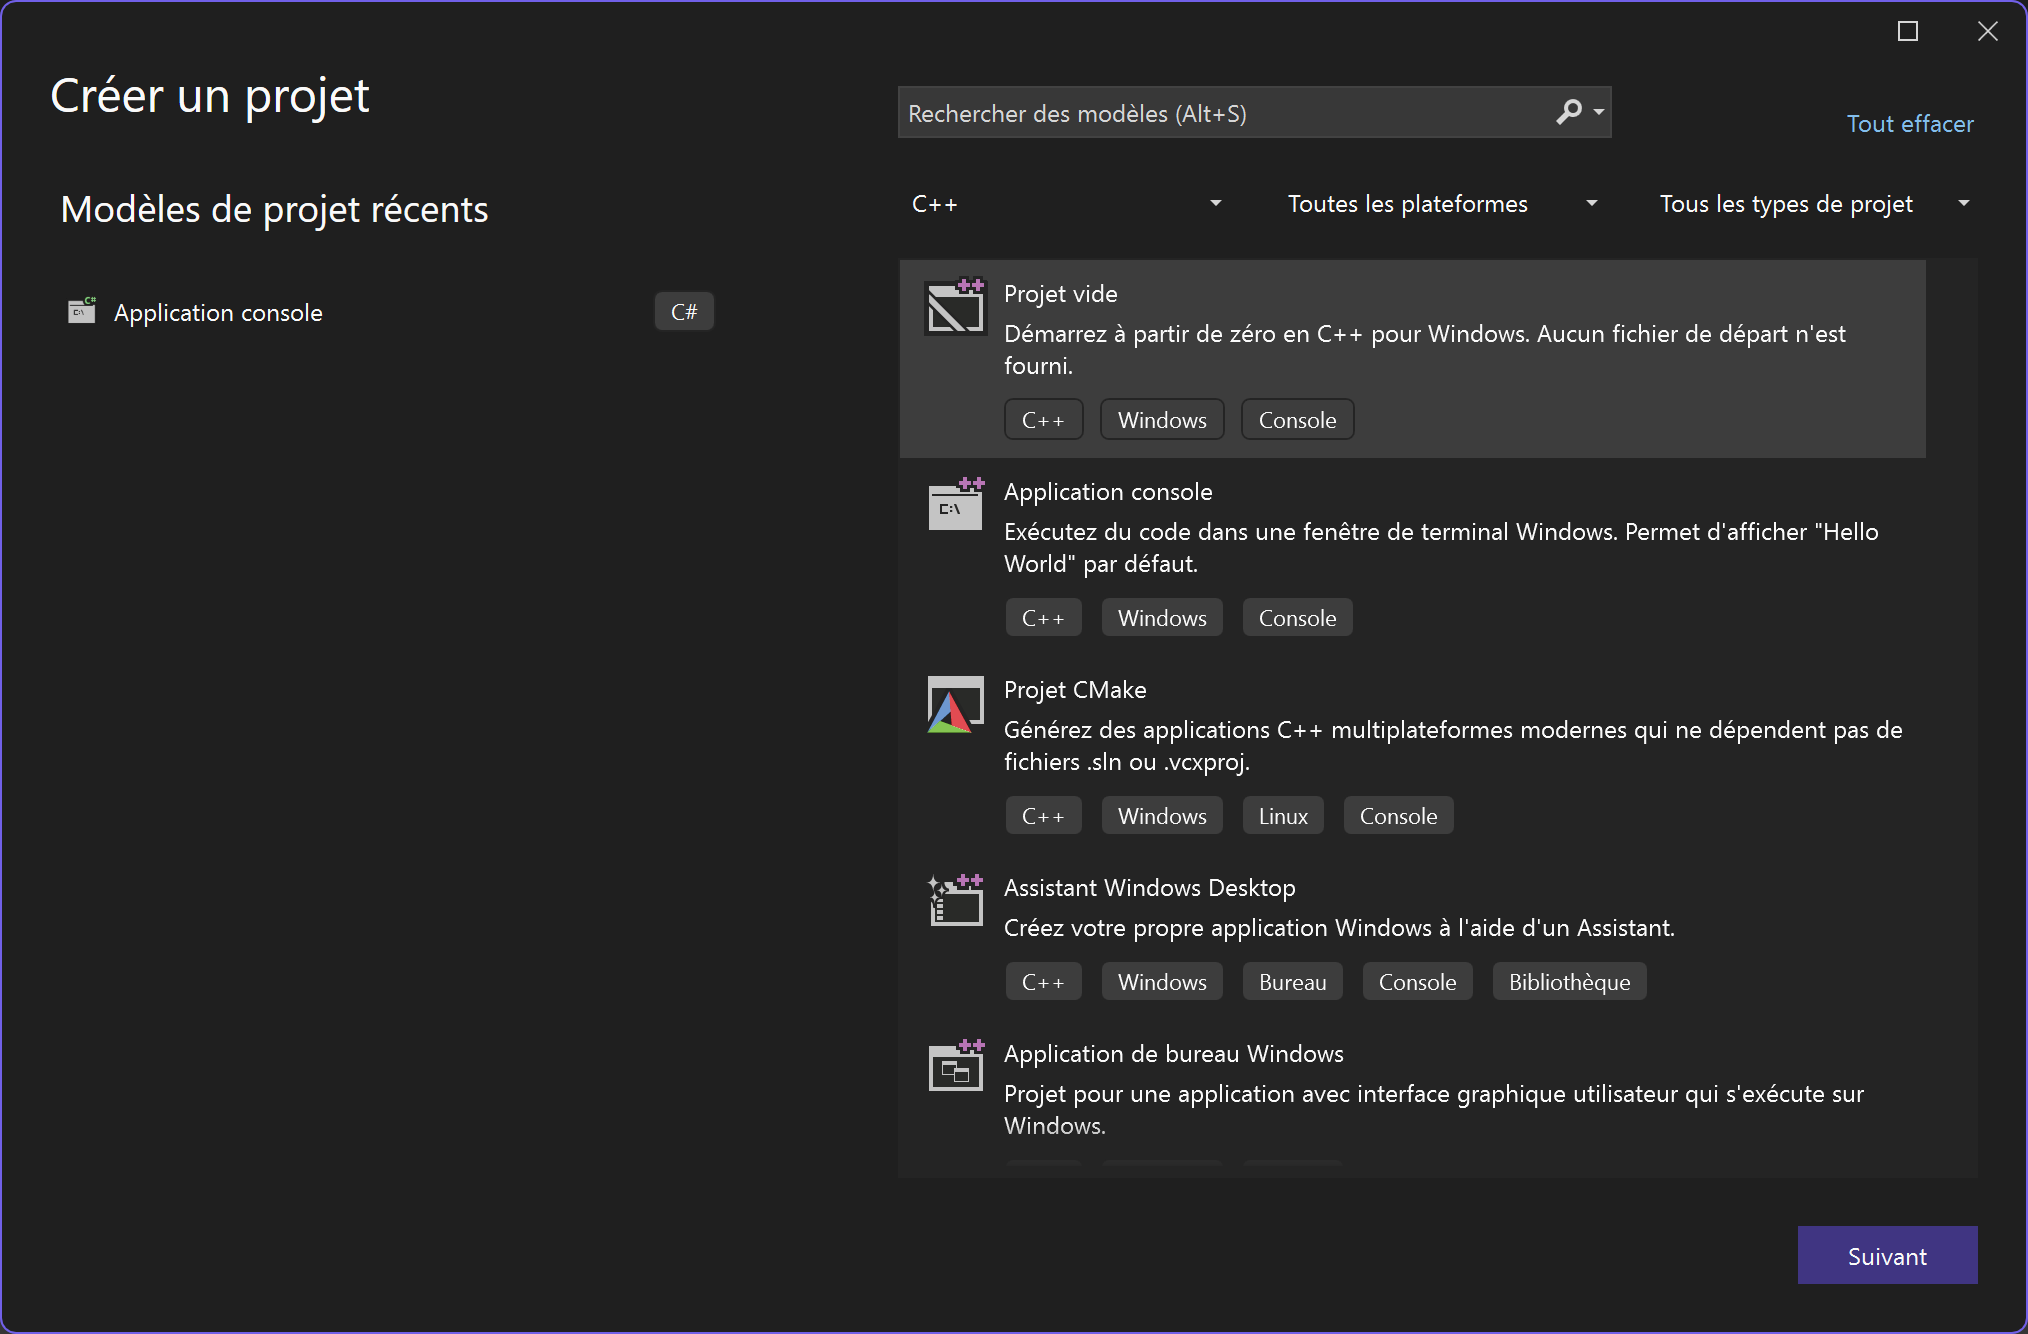The height and width of the screenshot is (1334, 2028).
Task: Click the Tout effacer link
Action: 1909,124
